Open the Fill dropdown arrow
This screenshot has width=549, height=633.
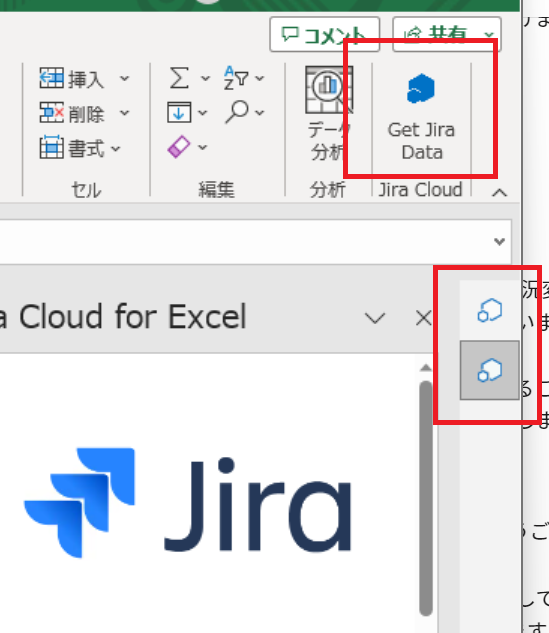tap(202, 113)
